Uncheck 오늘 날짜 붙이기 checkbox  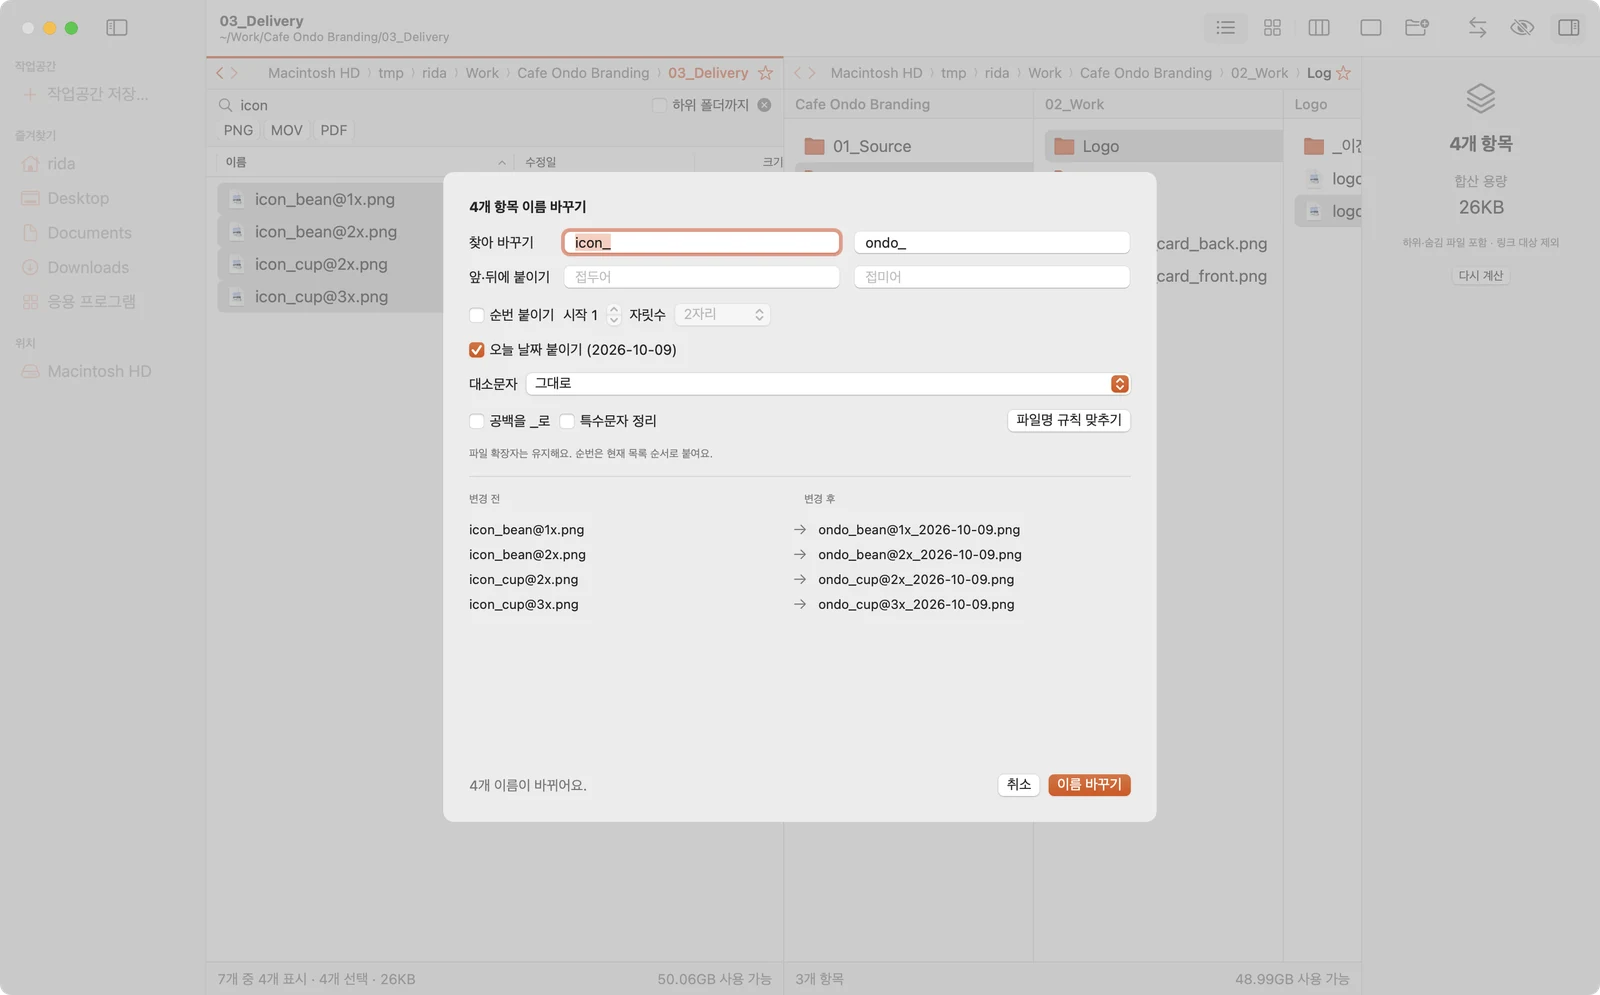coord(477,350)
